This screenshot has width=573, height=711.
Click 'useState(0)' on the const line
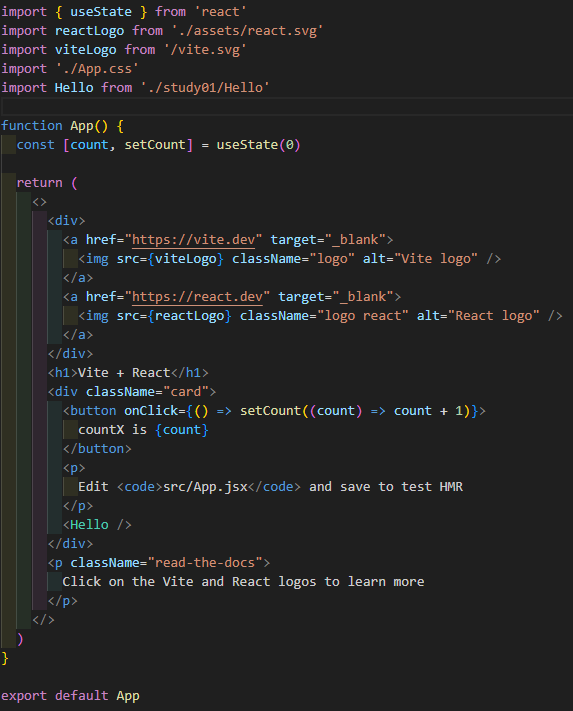click(258, 145)
